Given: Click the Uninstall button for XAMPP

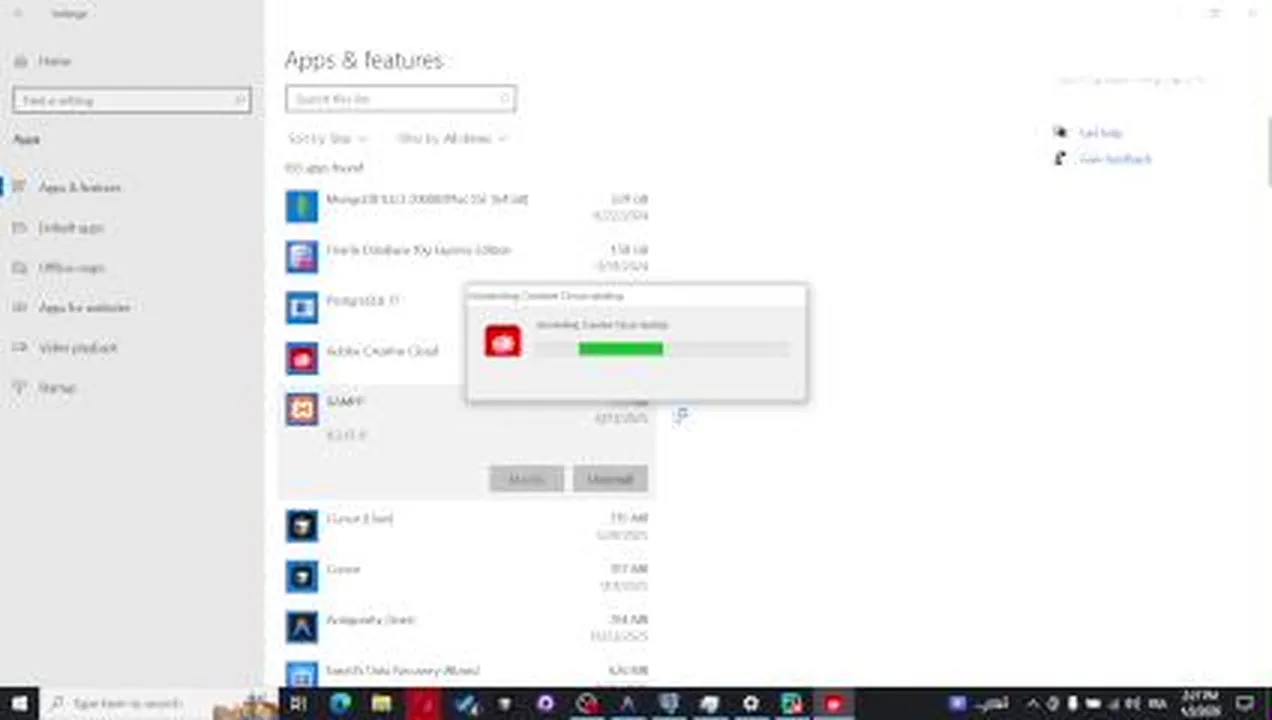Looking at the screenshot, I should coord(611,479).
